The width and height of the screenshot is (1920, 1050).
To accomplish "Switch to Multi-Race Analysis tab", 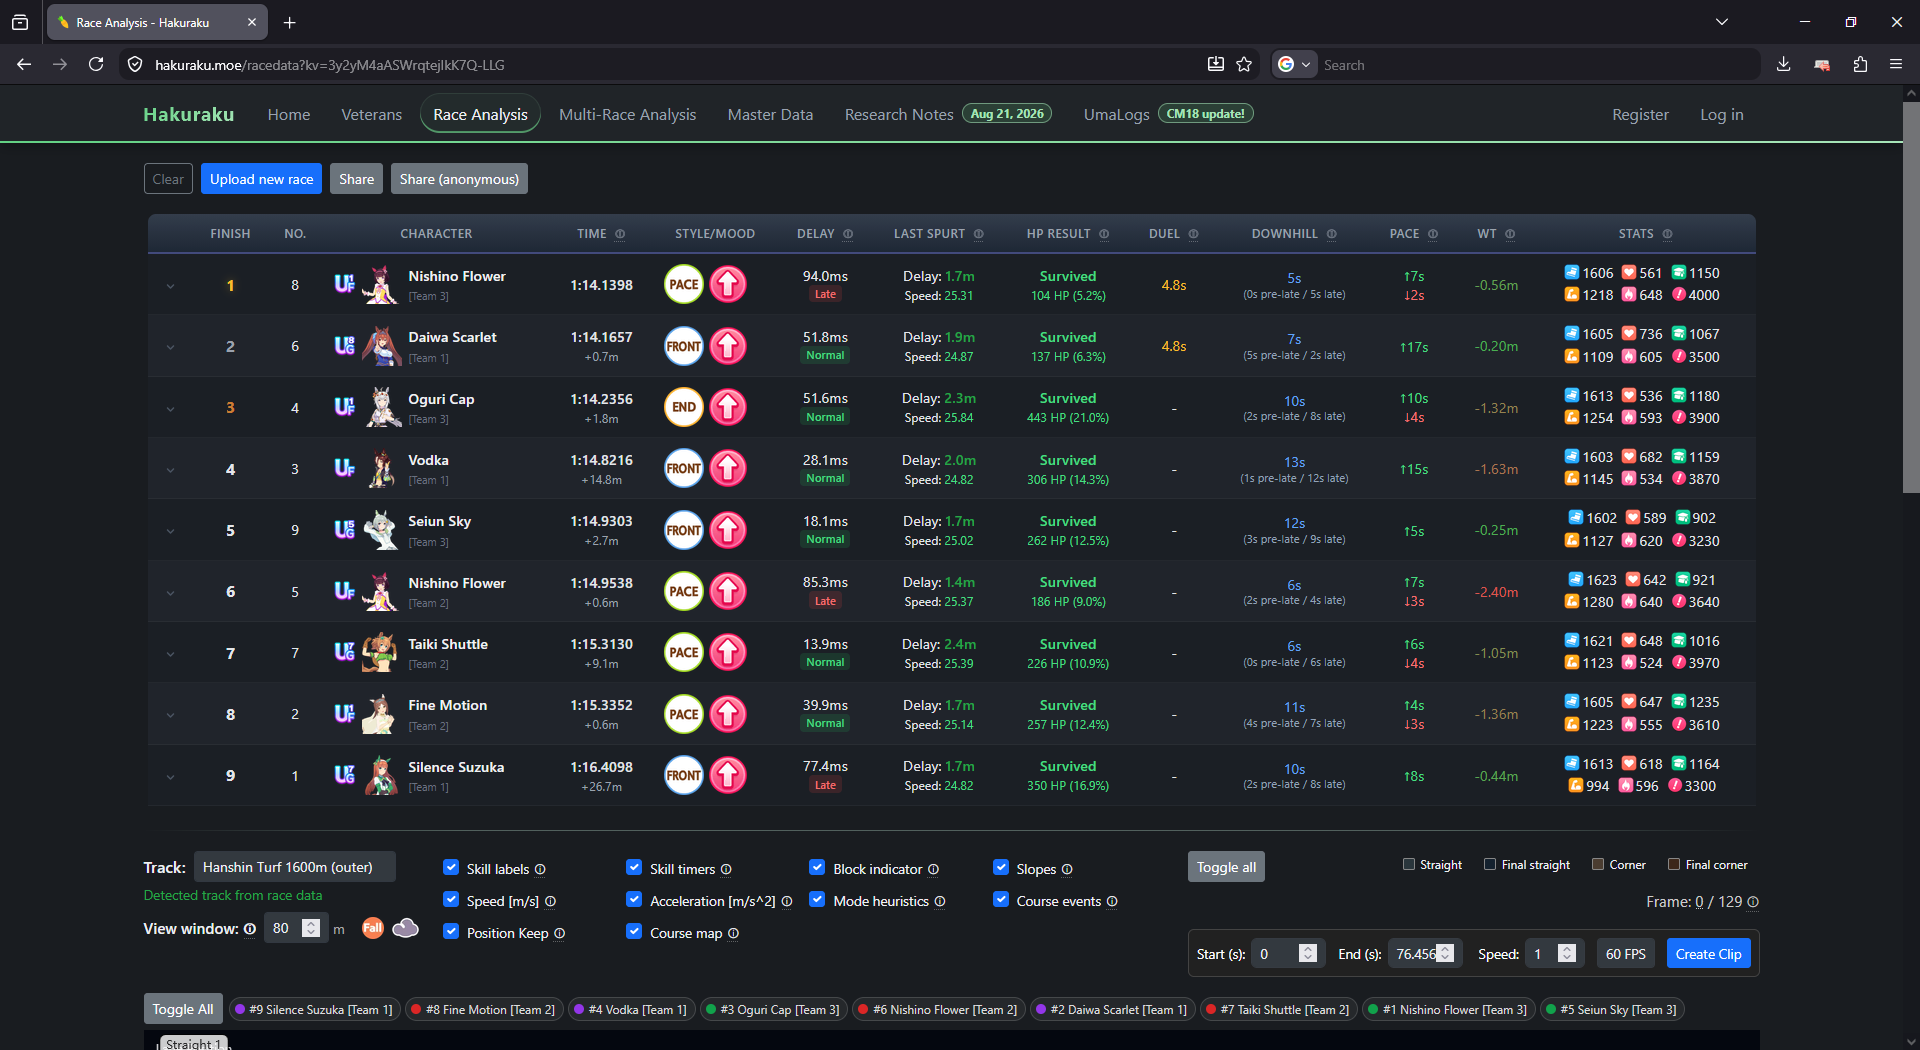I will [628, 114].
